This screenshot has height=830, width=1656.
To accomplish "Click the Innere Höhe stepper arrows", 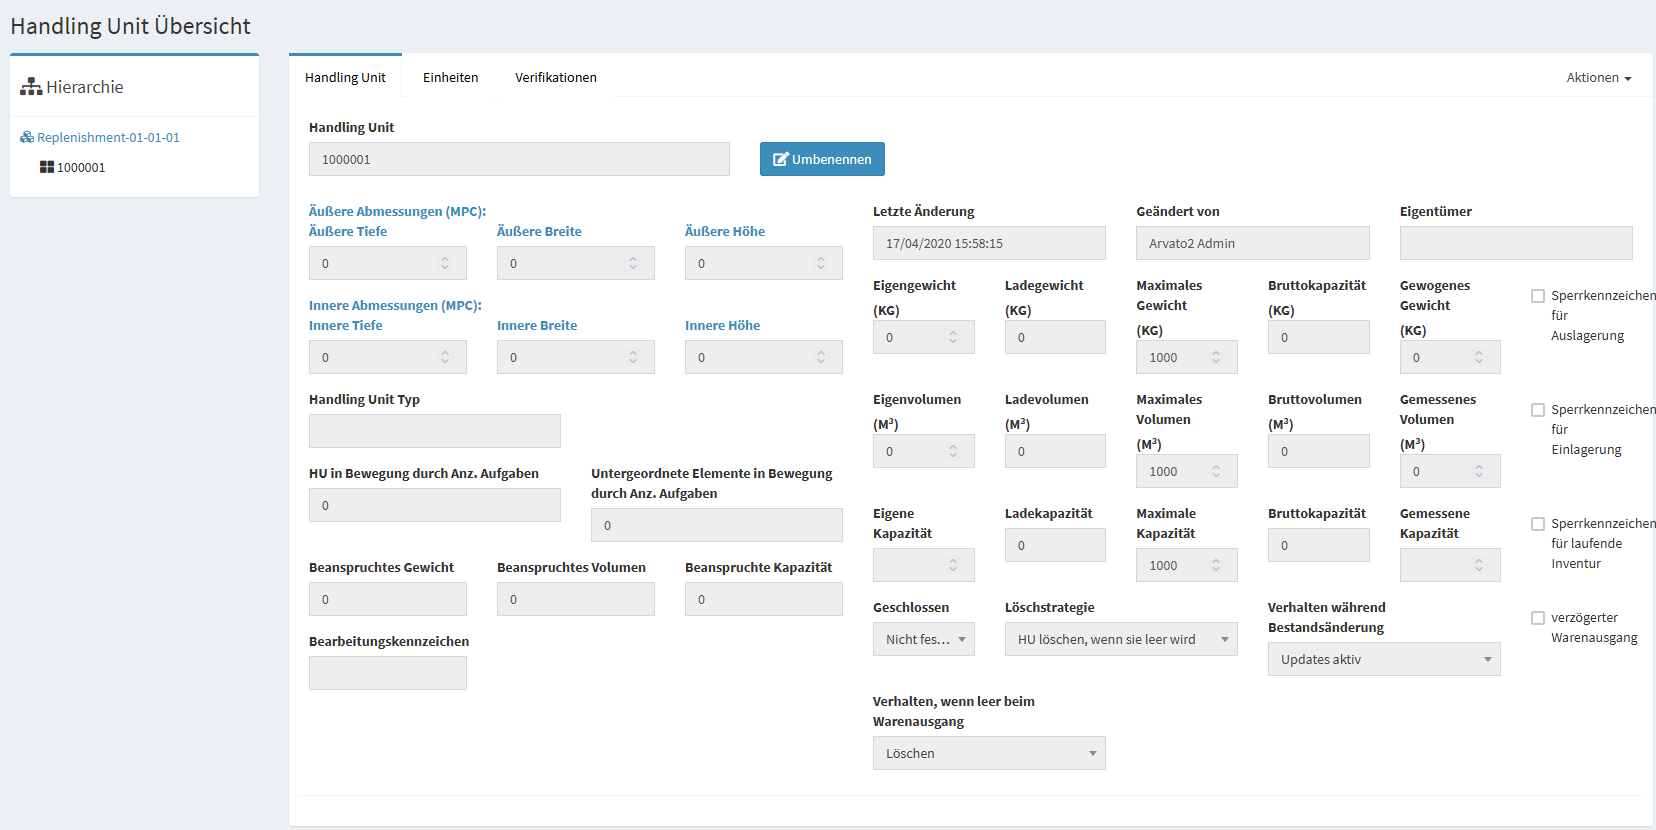I will click(x=821, y=357).
